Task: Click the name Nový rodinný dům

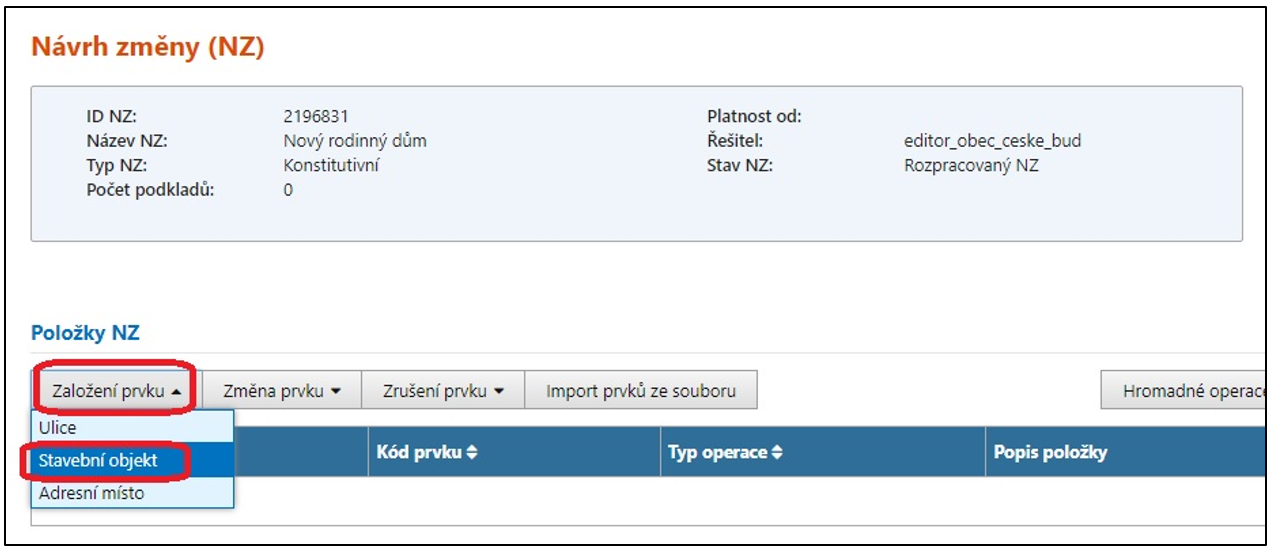Action: (x=355, y=141)
